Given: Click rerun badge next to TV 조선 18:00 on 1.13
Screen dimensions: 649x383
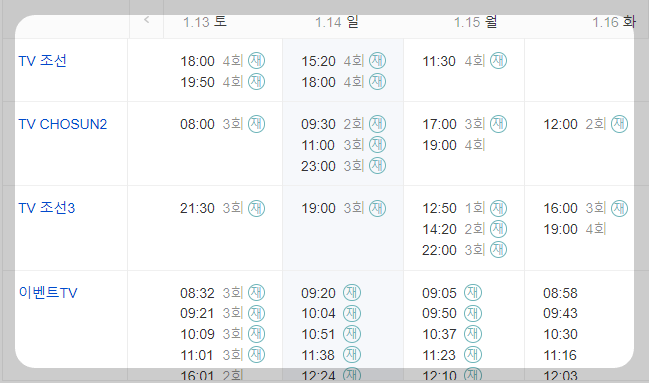Looking at the screenshot, I should coord(256,60).
